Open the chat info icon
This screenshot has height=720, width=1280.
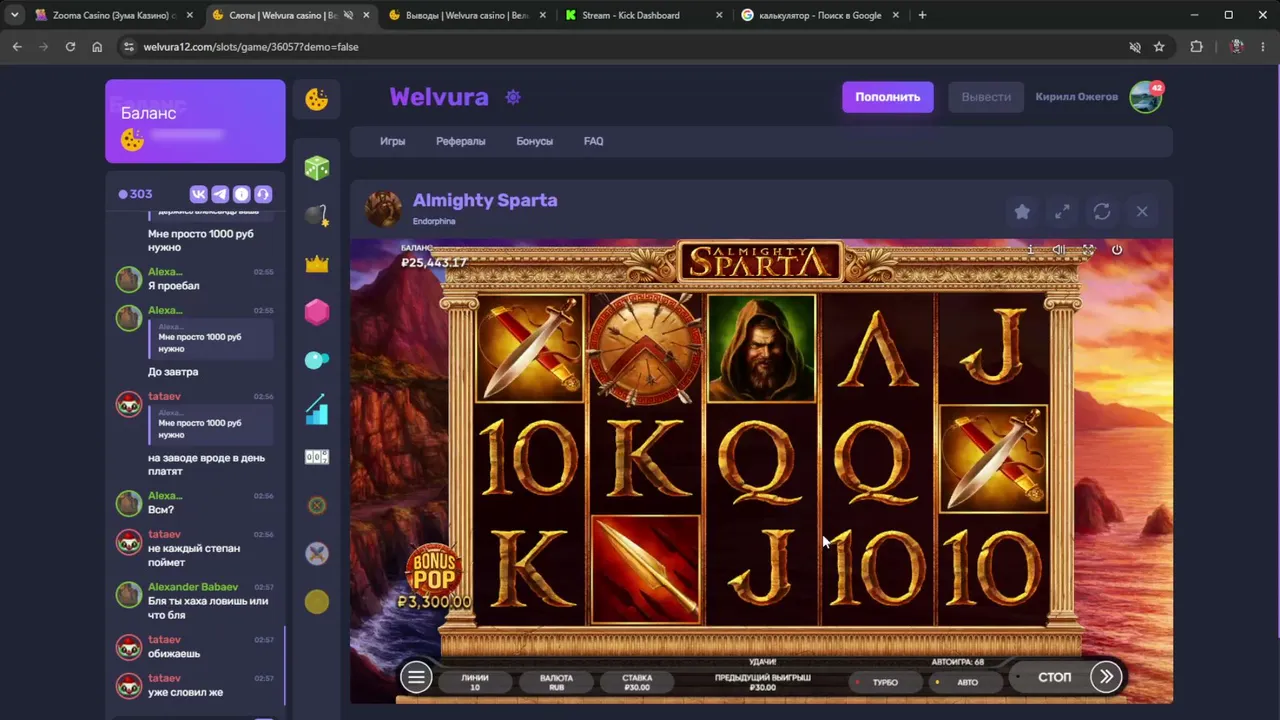pos(241,194)
